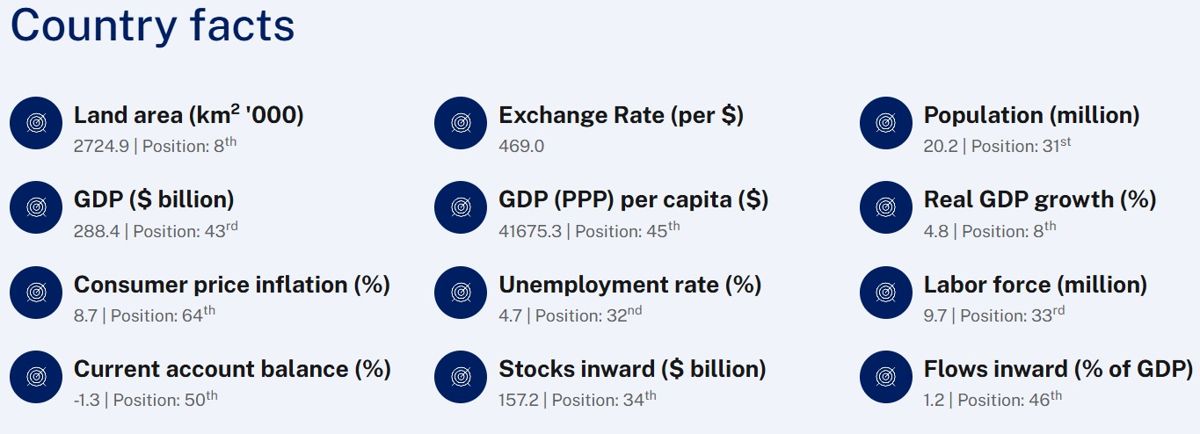This screenshot has width=1200, height=434.
Task: Click the target icon beside Land area
Action: (x=35, y=124)
